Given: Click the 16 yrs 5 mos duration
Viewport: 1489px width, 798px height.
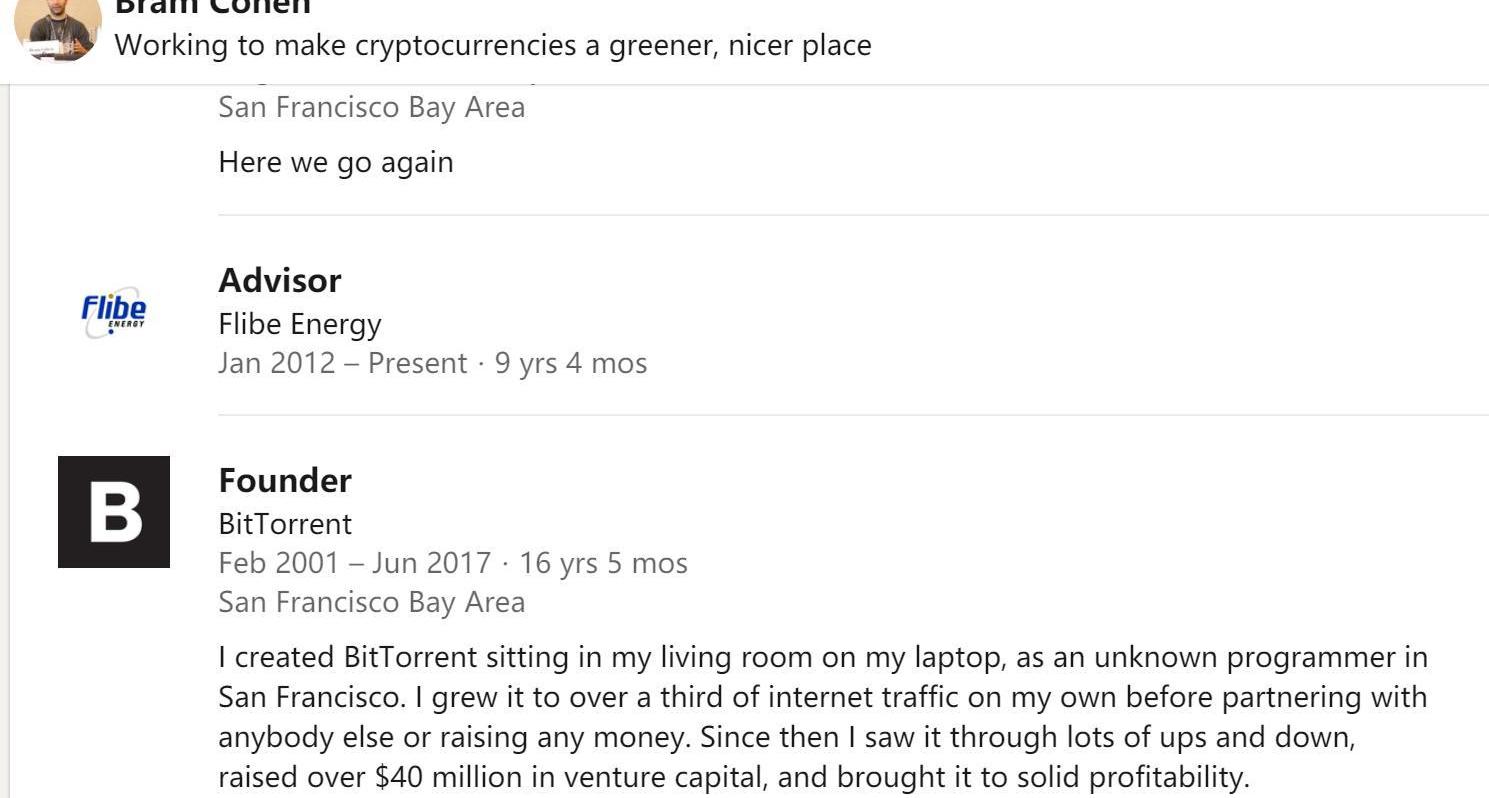Looking at the screenshot, I should click(x=603, y=563).
